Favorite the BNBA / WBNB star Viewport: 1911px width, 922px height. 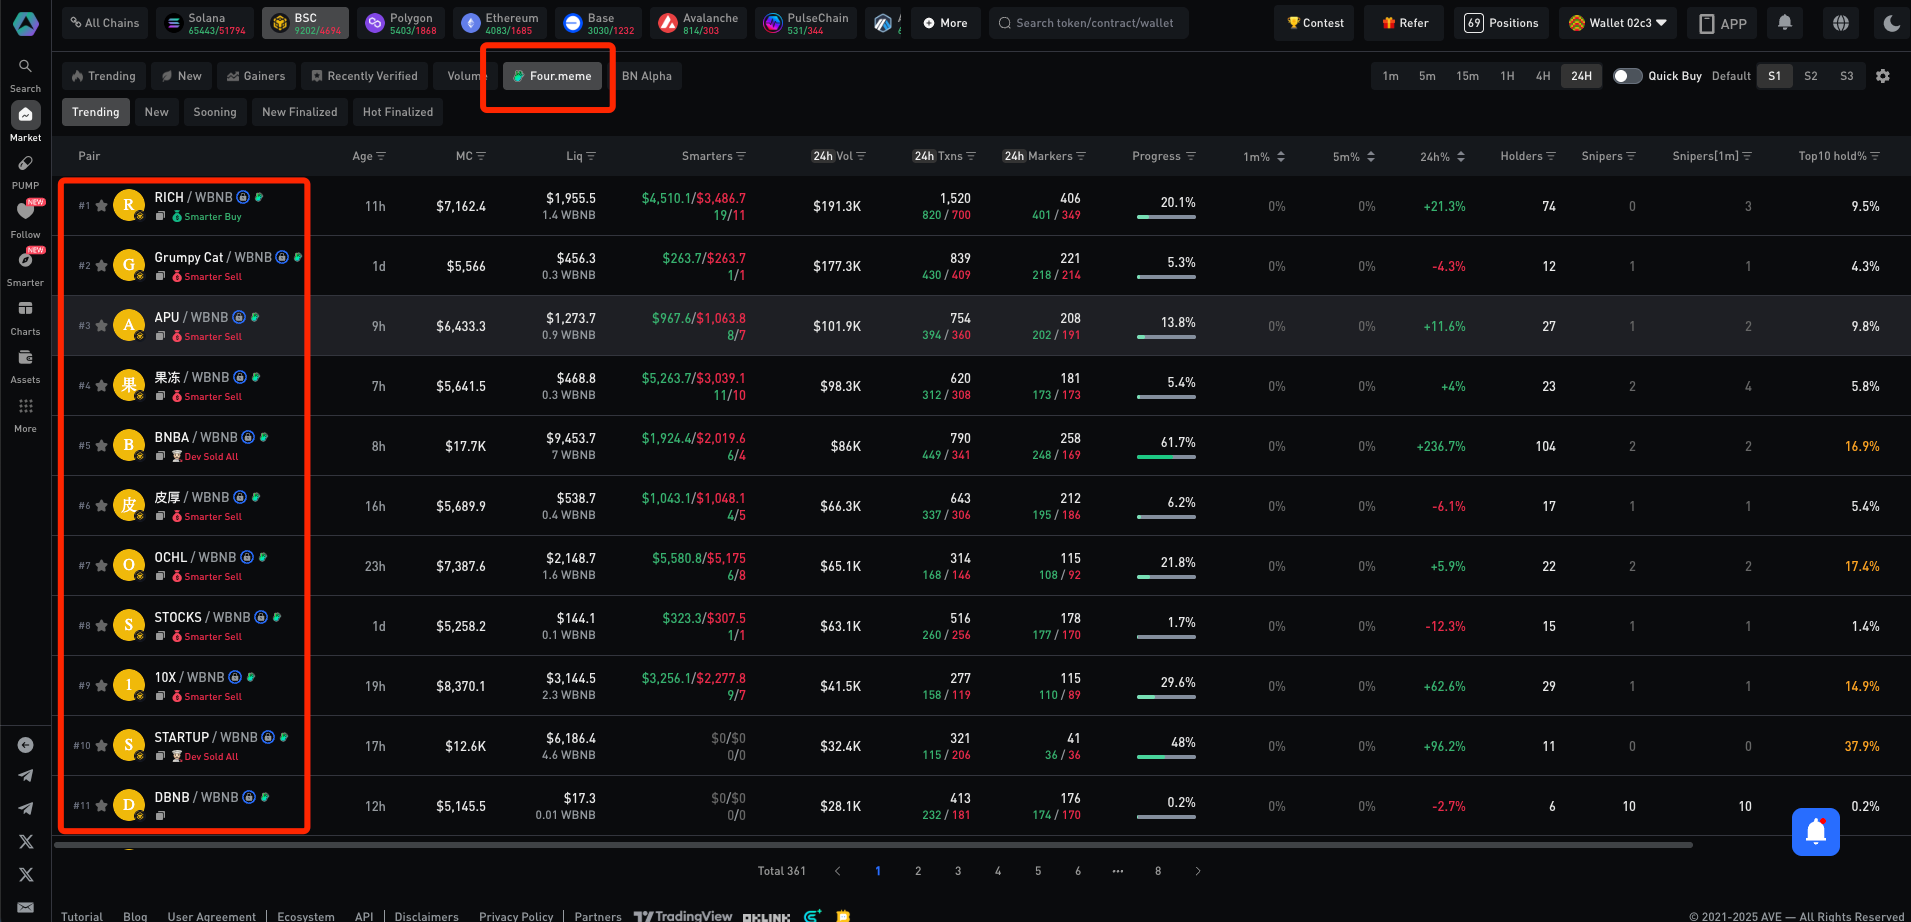point(101,446)
